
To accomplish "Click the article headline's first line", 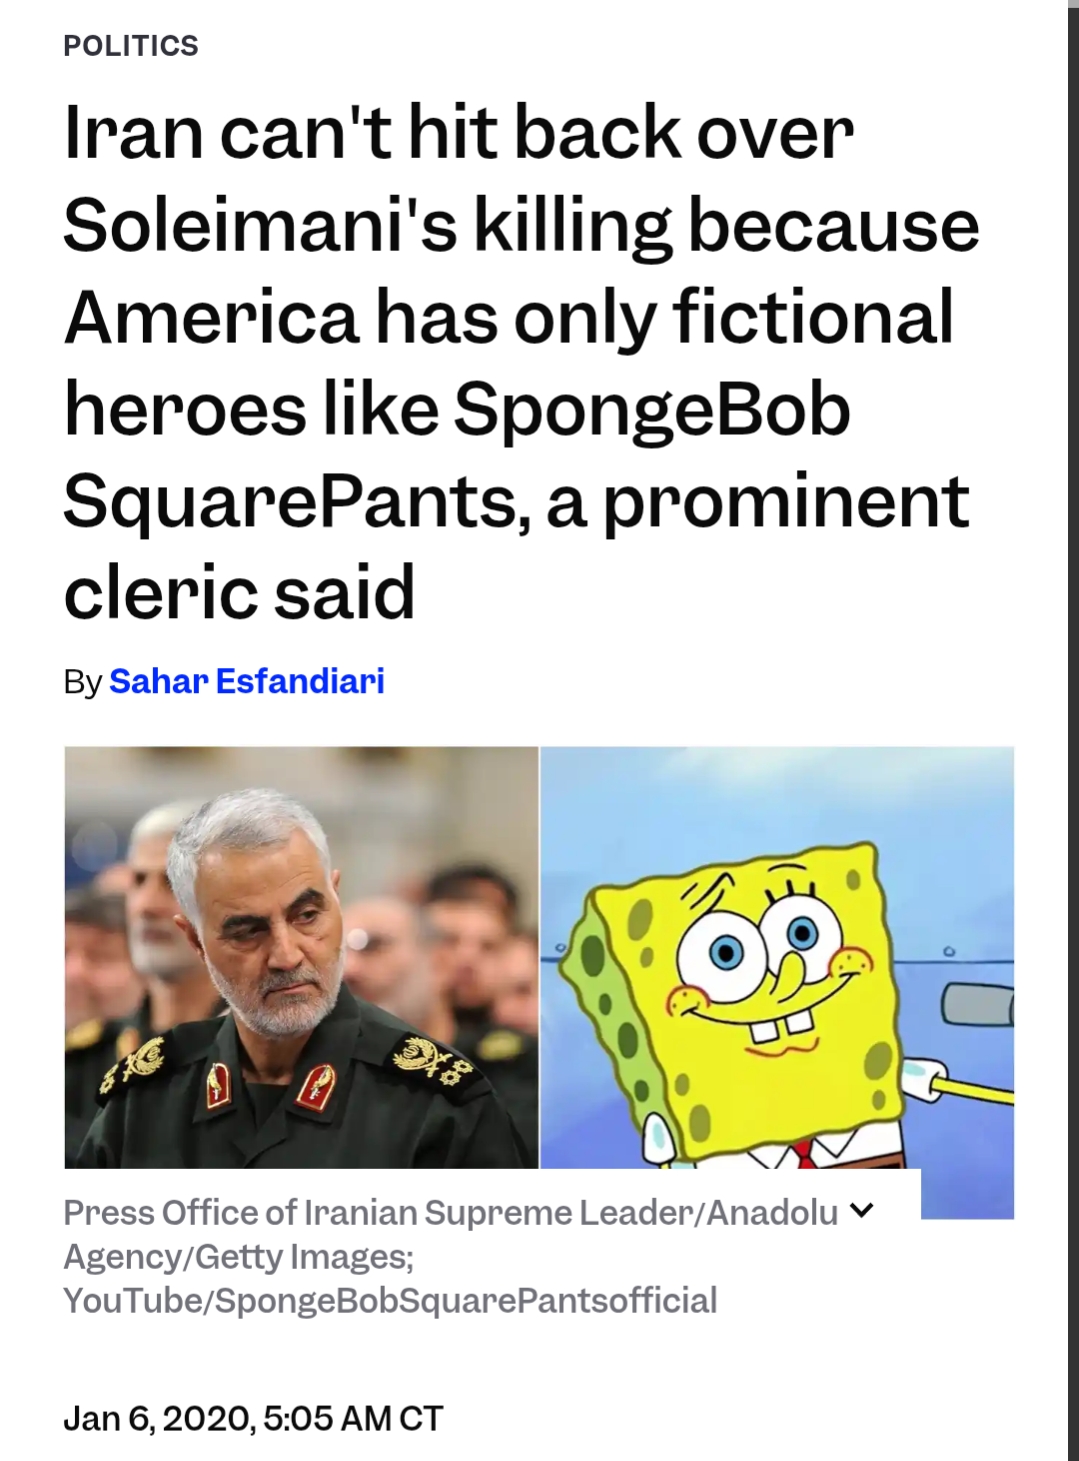I will (459, 133).
